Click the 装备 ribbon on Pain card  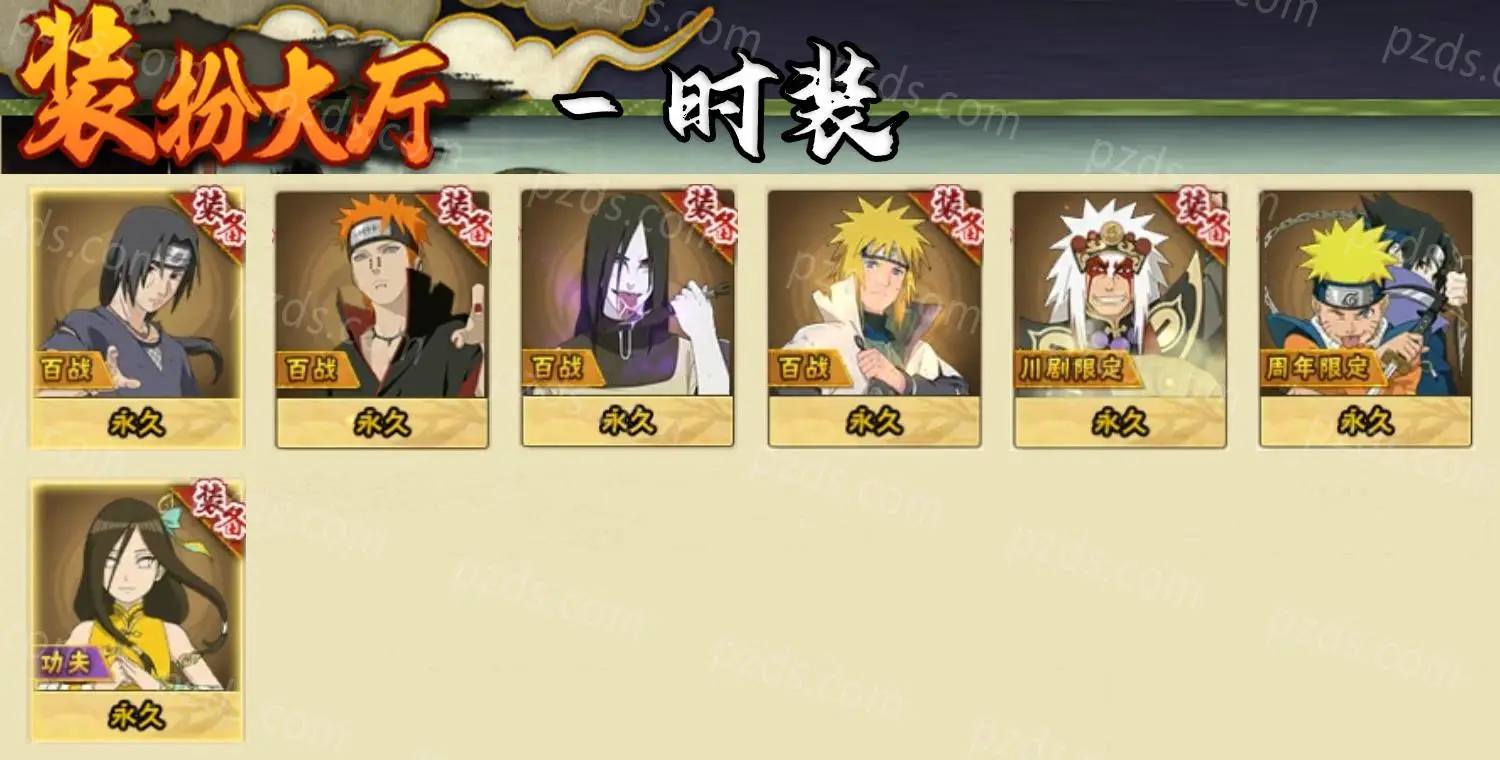coord(458,214)
